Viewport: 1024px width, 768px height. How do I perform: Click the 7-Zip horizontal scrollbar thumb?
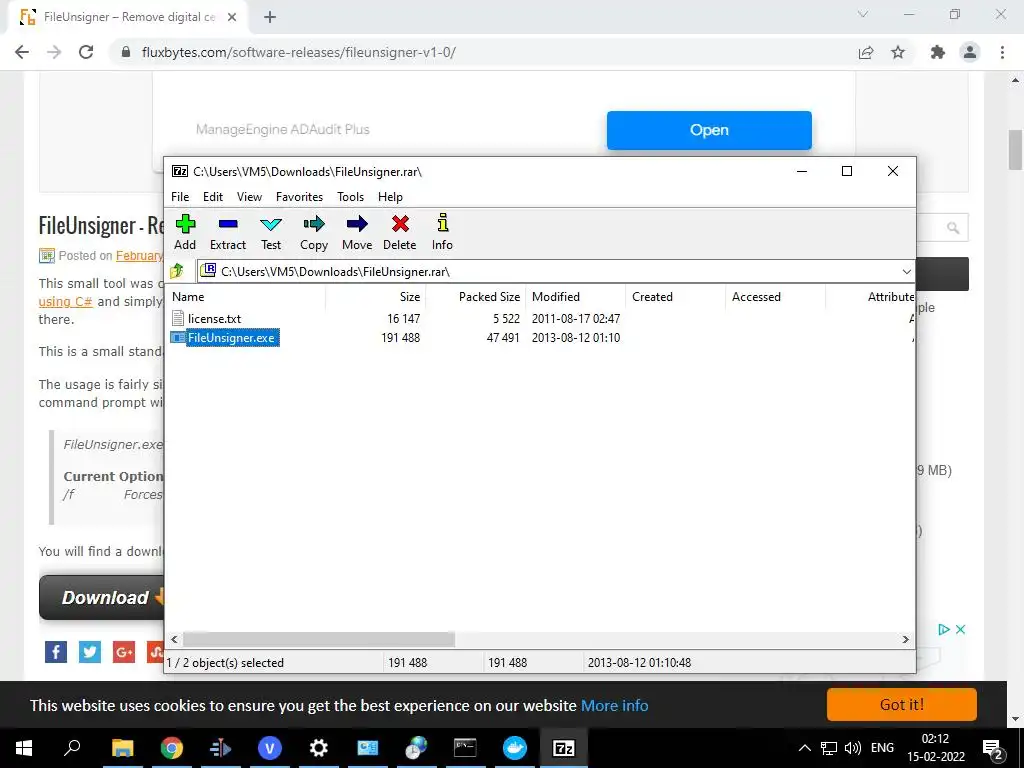tap(319, 639)
